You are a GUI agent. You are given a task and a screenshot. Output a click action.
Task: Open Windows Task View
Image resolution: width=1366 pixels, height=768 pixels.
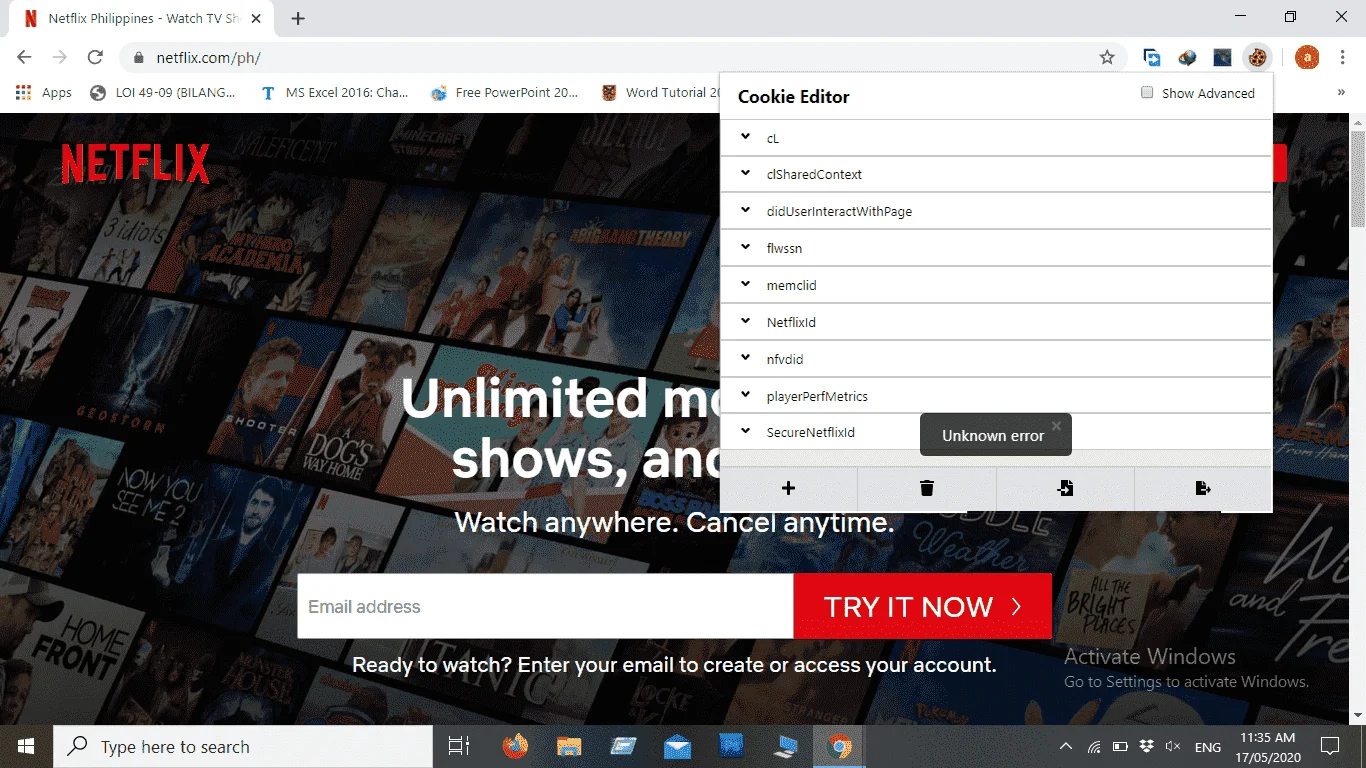tap(459, 746)
